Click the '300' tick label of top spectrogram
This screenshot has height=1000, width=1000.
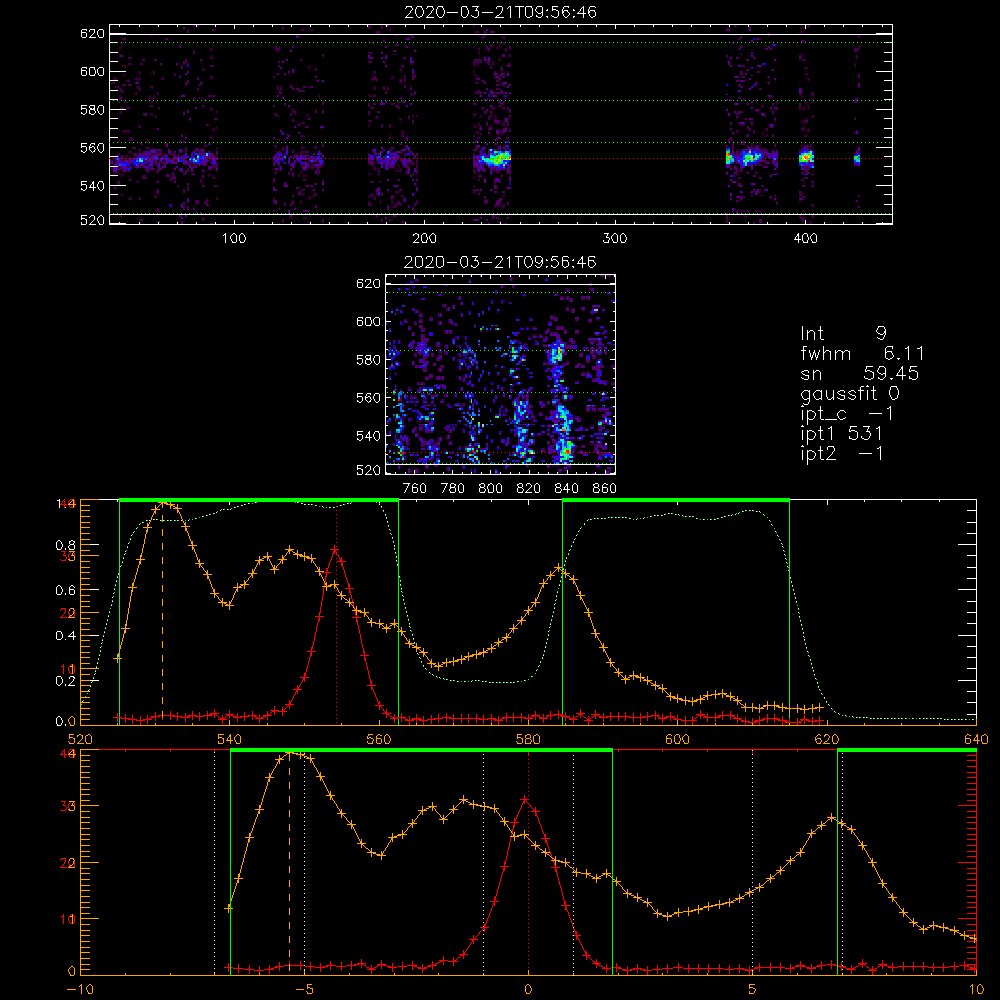tap(615, 239)
